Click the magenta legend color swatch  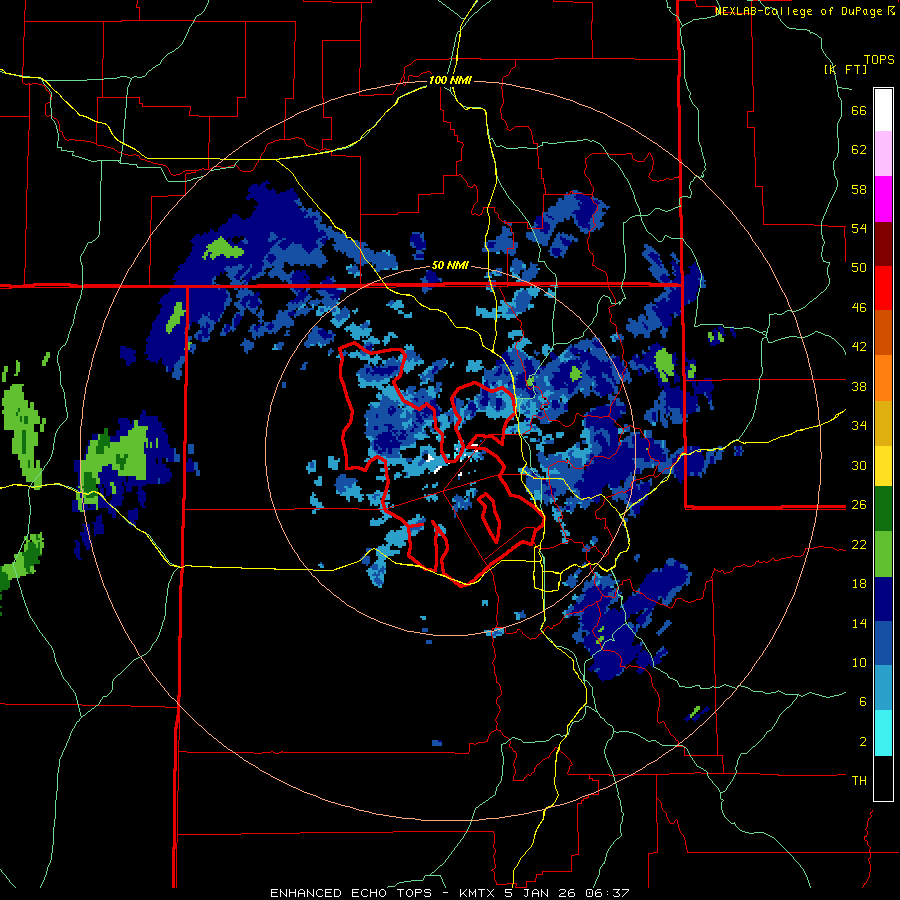click(x=883, y=199)
